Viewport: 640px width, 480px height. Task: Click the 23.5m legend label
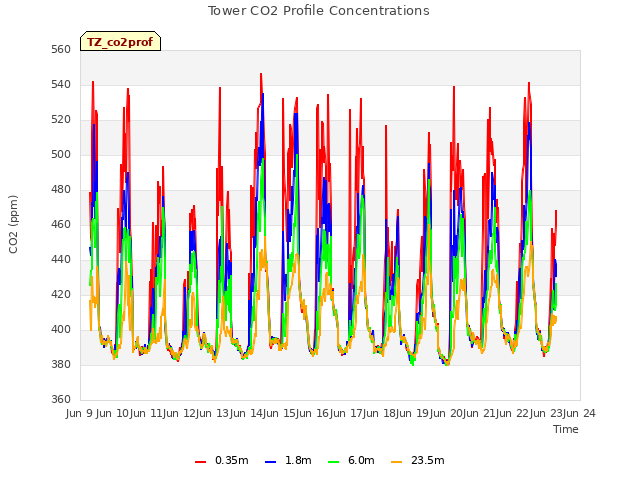428,460
